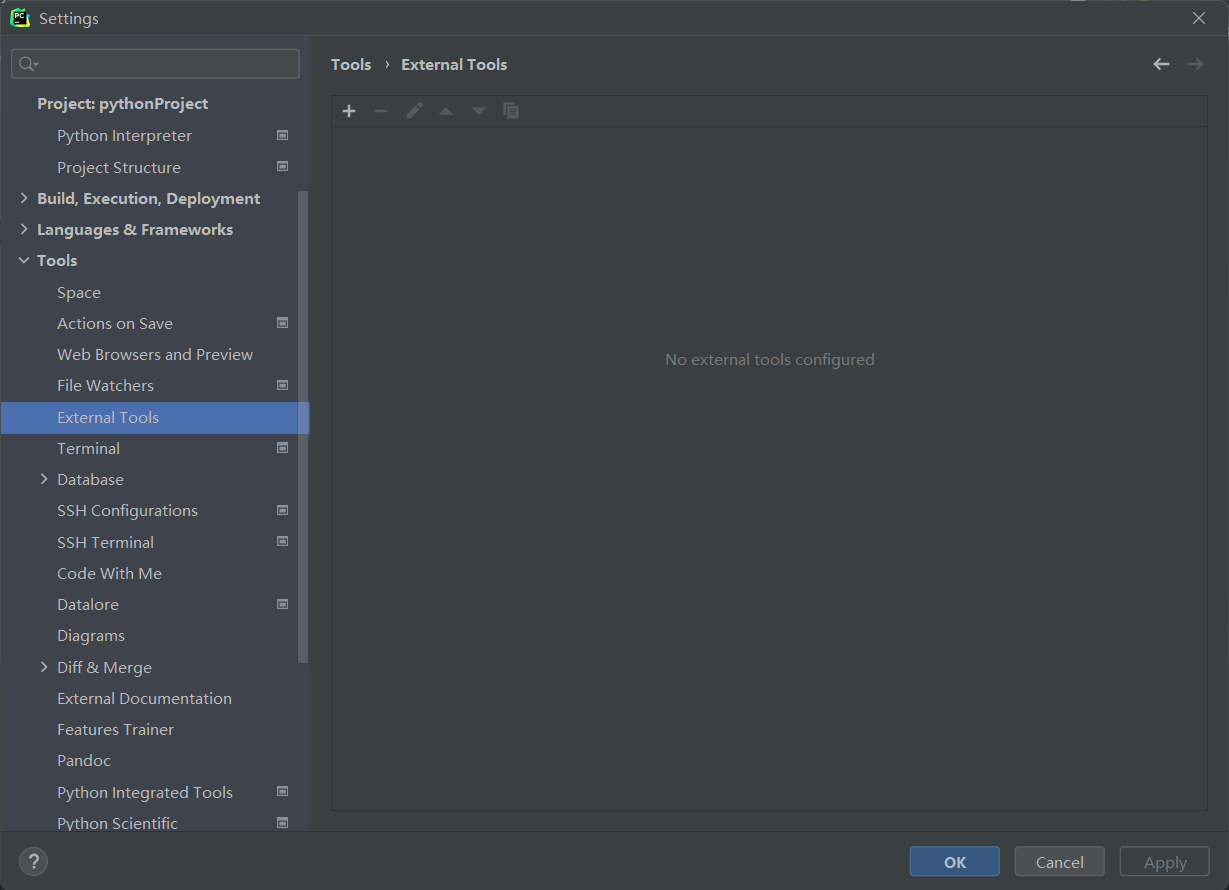This screenshot has width=1229, height=890.
Task: Select Database settings
Action: click(x=90, y=479)
